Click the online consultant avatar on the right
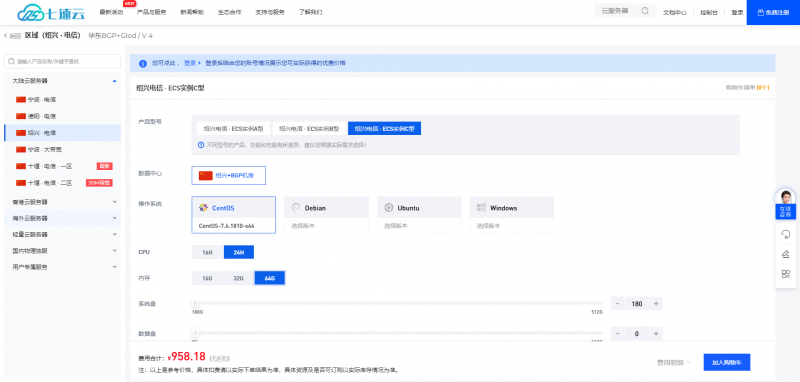Image resolution: width=800 pixels, height=382 pixels. [785, 197]
